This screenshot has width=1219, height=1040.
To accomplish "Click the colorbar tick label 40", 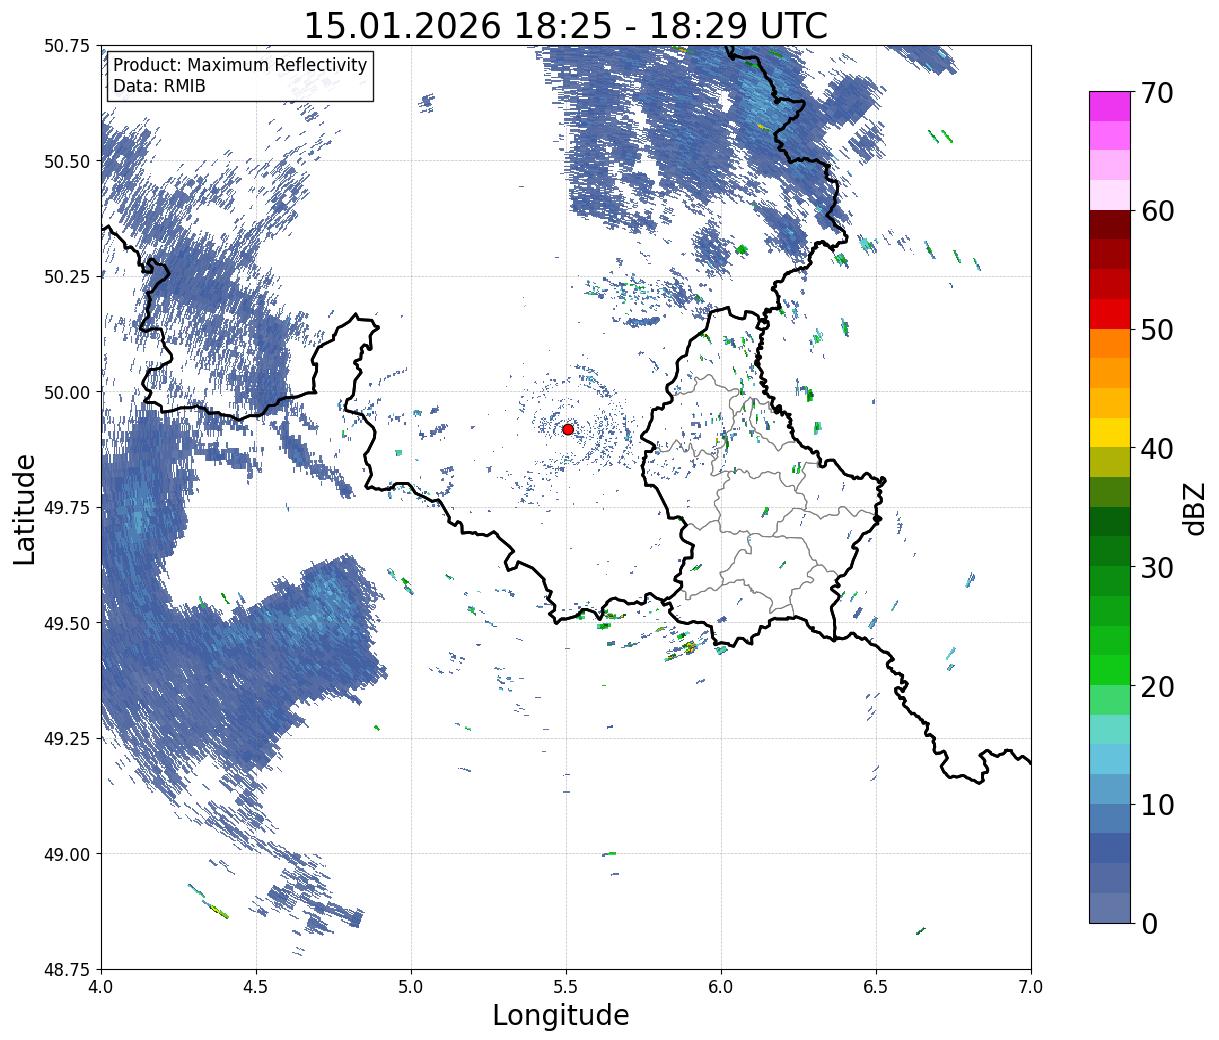I will [x=1156, y=448].
